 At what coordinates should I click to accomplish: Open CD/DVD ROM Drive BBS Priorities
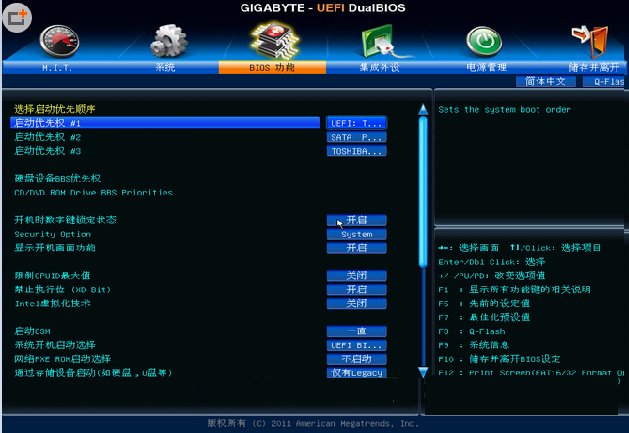point(93,192)
